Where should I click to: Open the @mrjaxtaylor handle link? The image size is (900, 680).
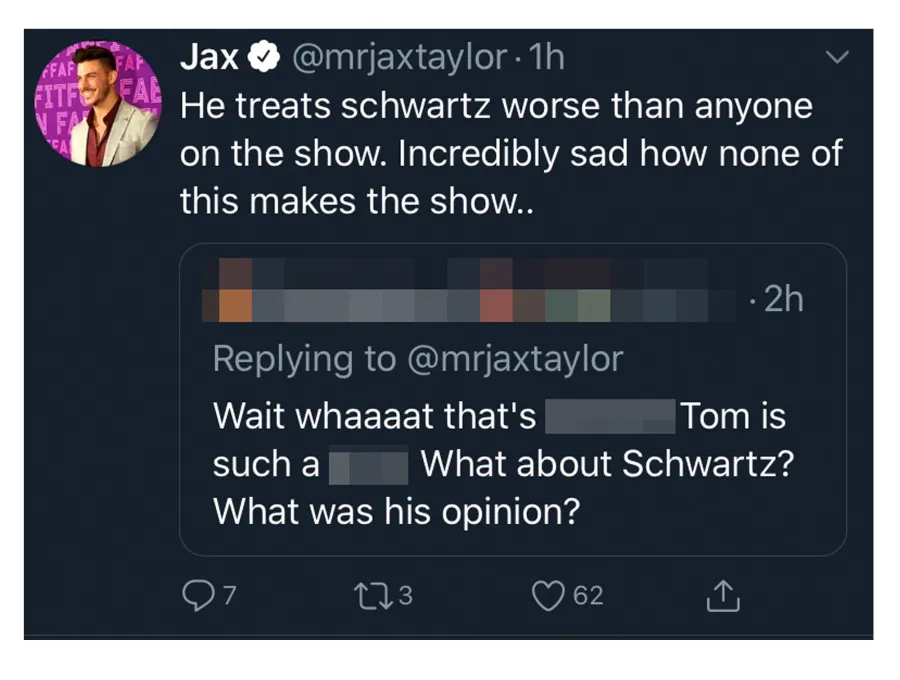pos(398,57)
